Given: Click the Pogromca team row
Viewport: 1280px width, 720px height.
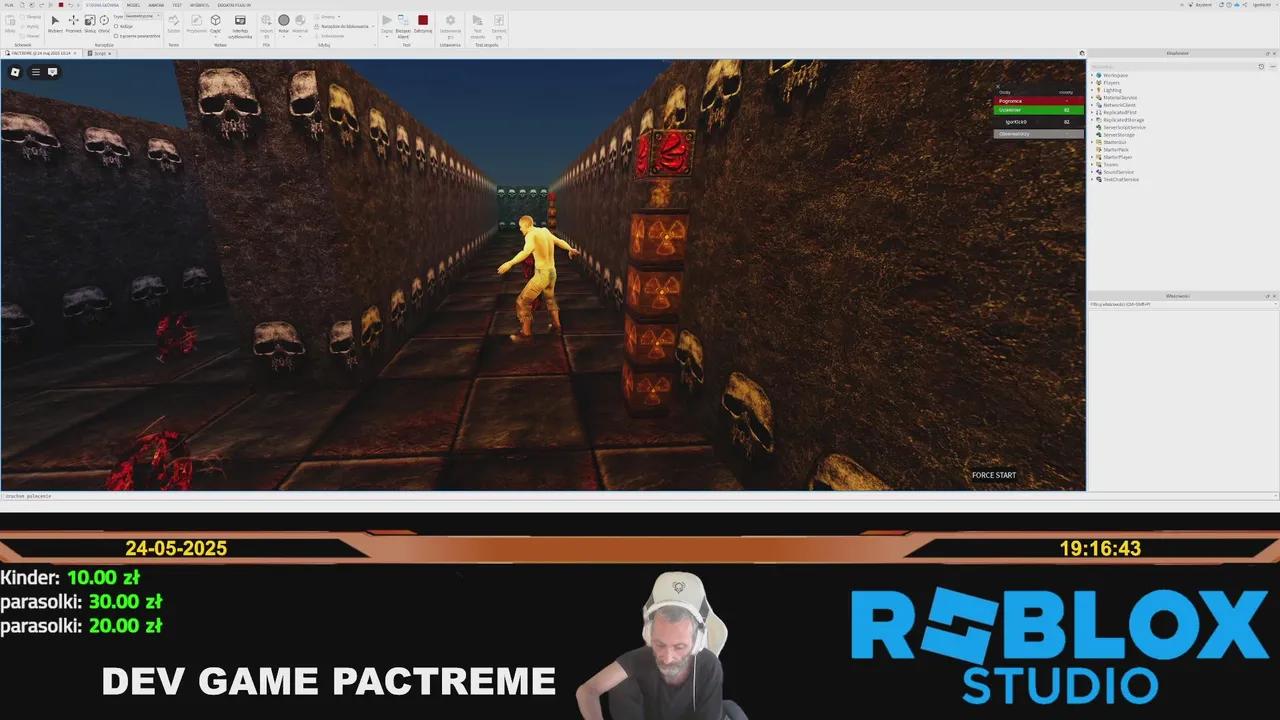Looking at the screenshot, I should click(x=1038, y=101).
